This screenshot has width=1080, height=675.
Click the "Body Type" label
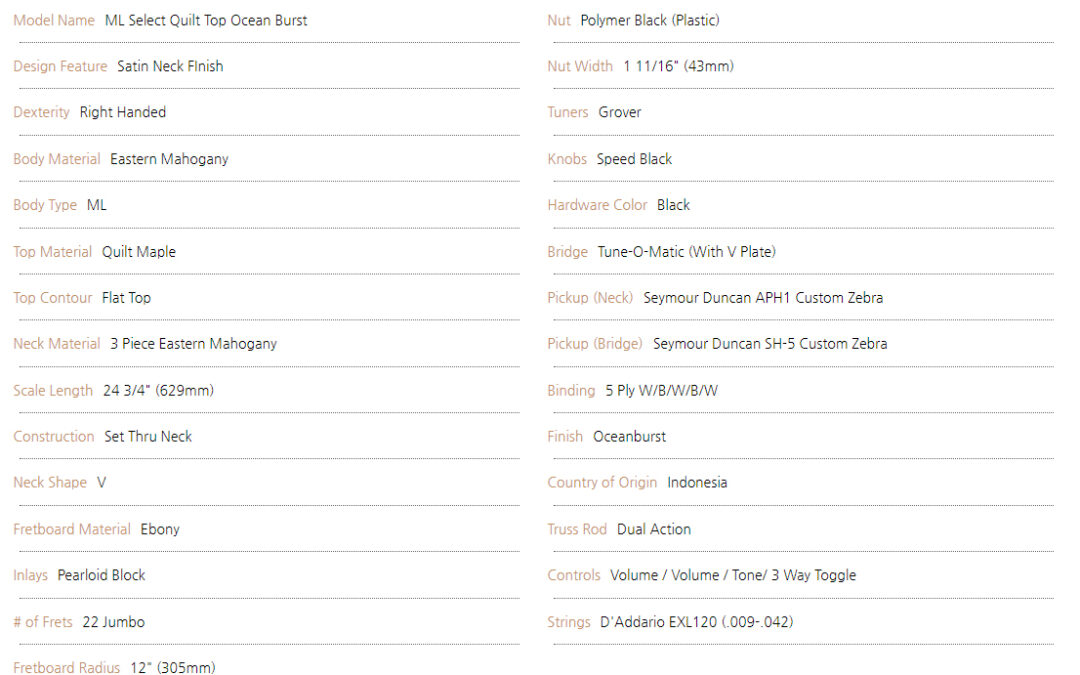[45, 205]
